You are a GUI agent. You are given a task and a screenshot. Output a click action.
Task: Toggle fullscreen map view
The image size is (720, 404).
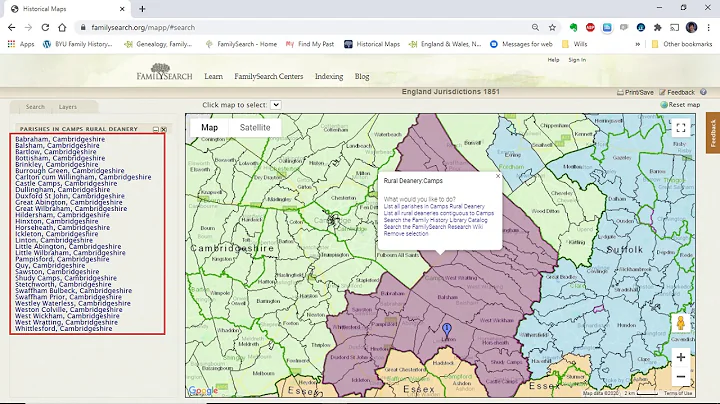(681, 128)
